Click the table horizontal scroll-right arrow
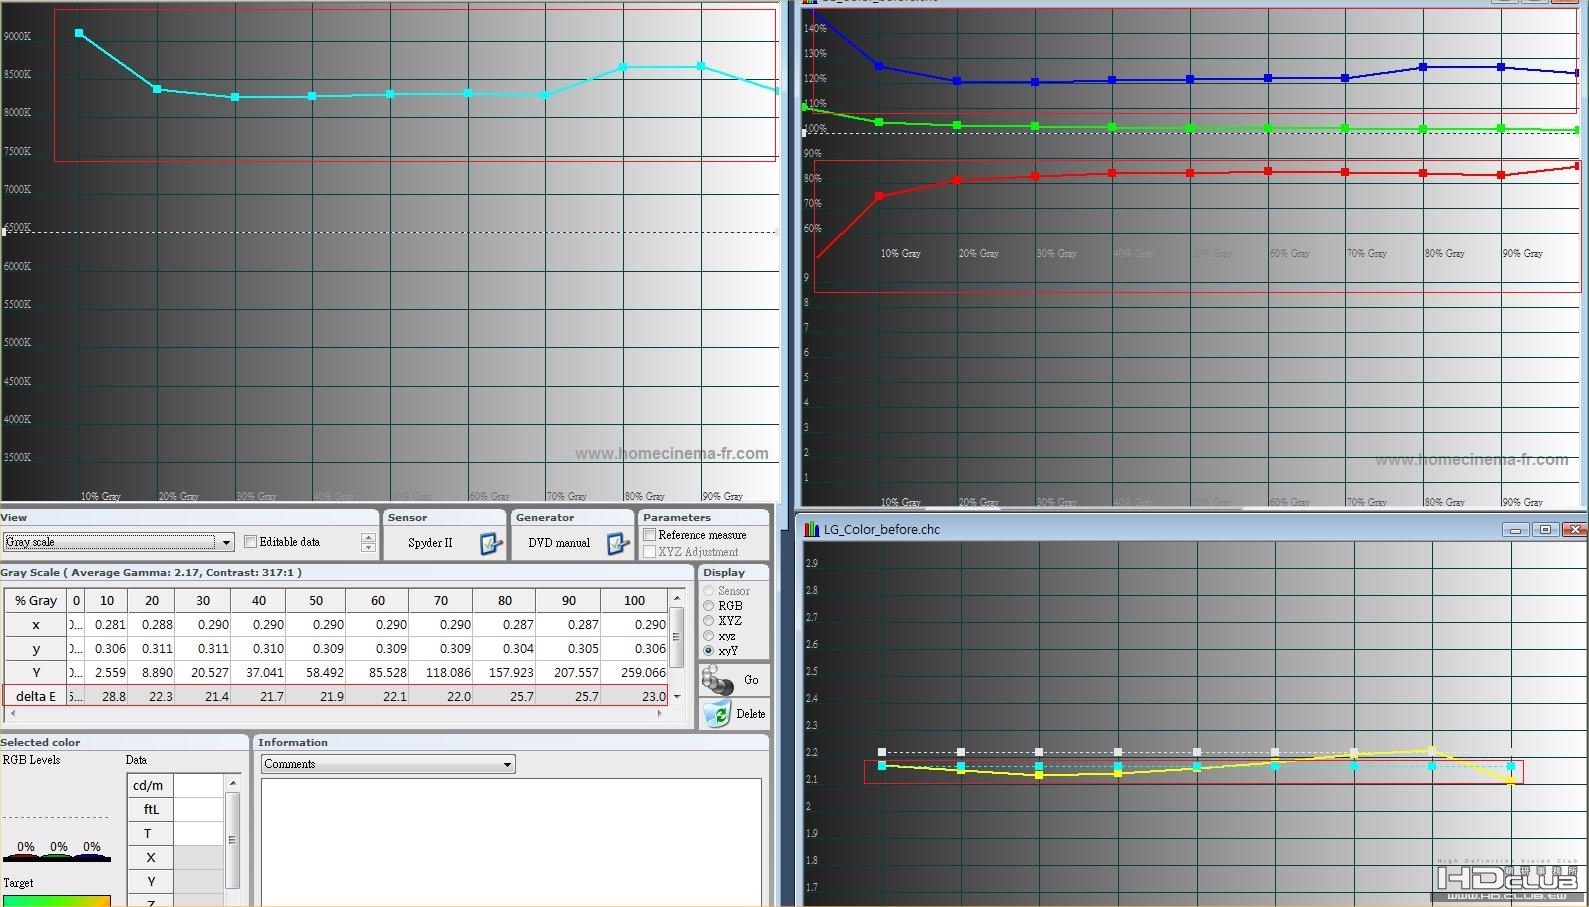 (660, 714)
